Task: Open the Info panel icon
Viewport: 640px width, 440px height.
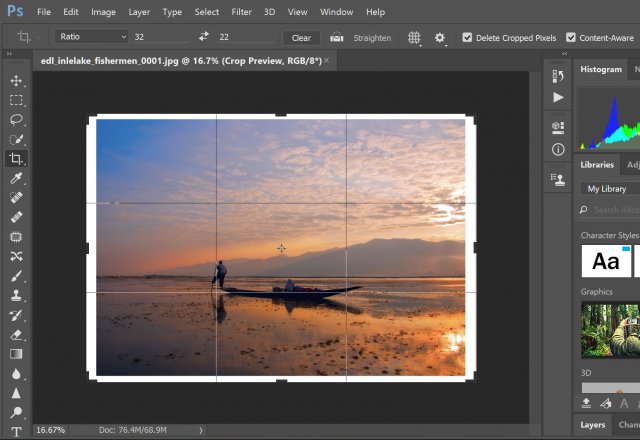Action: tap(558, 149)
